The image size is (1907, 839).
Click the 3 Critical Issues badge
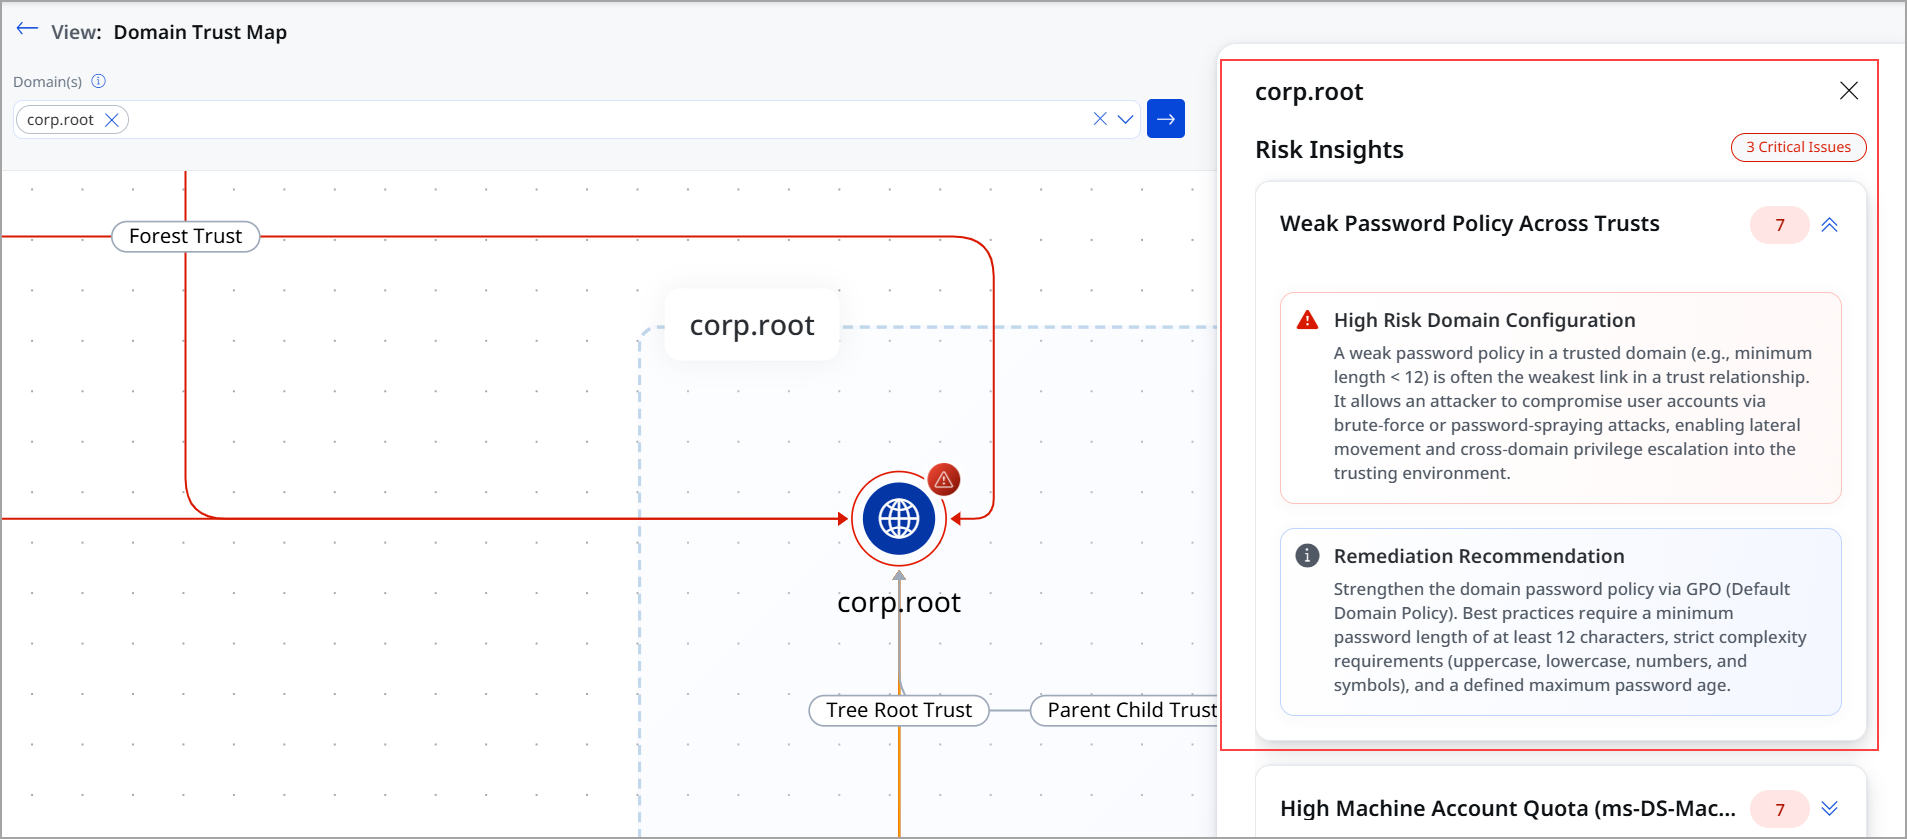(1798, 147)
